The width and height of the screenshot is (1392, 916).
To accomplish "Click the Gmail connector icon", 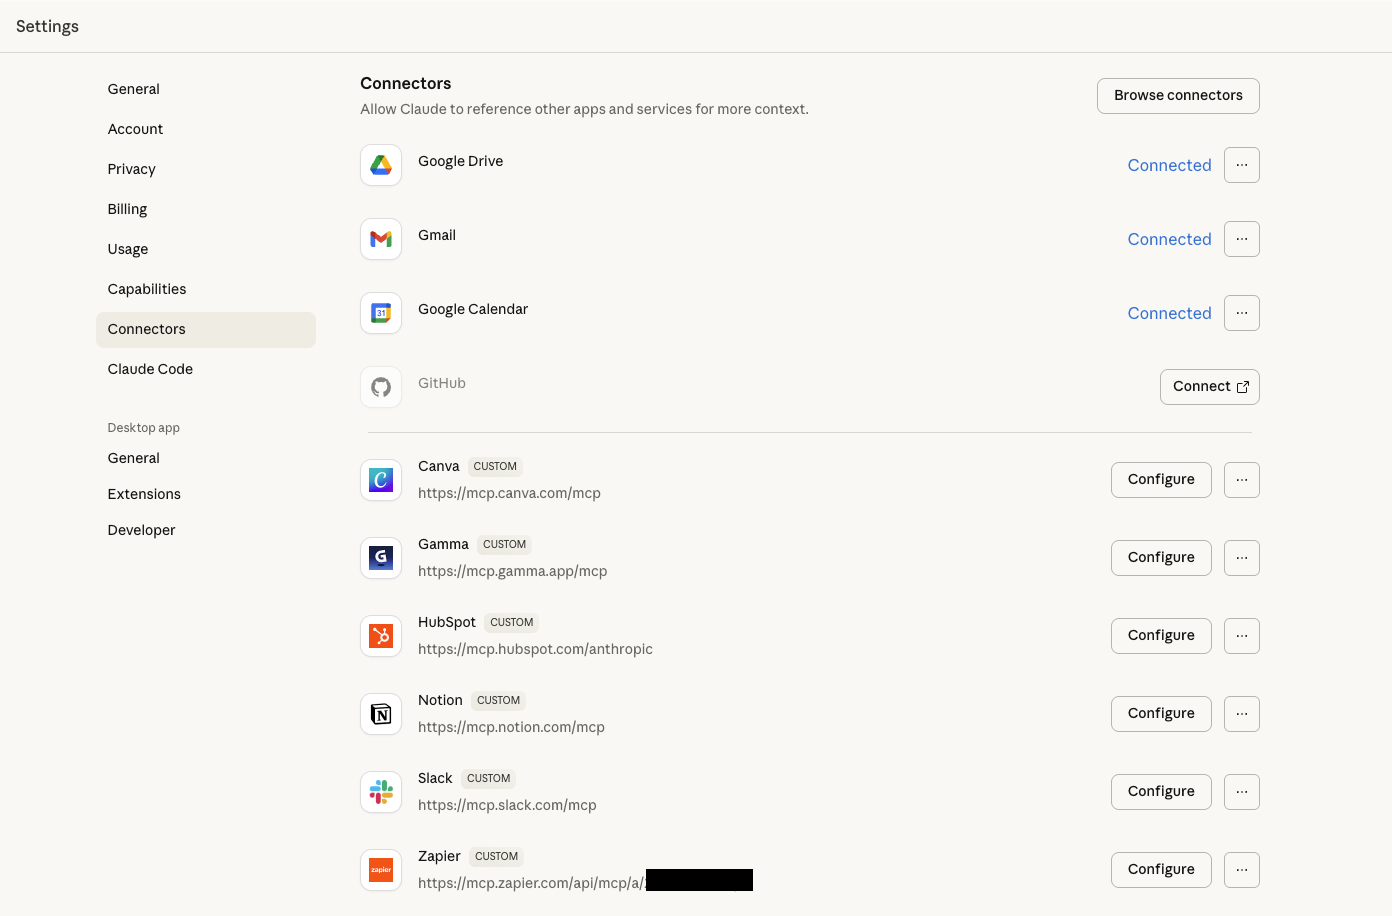I will point(381,239).
